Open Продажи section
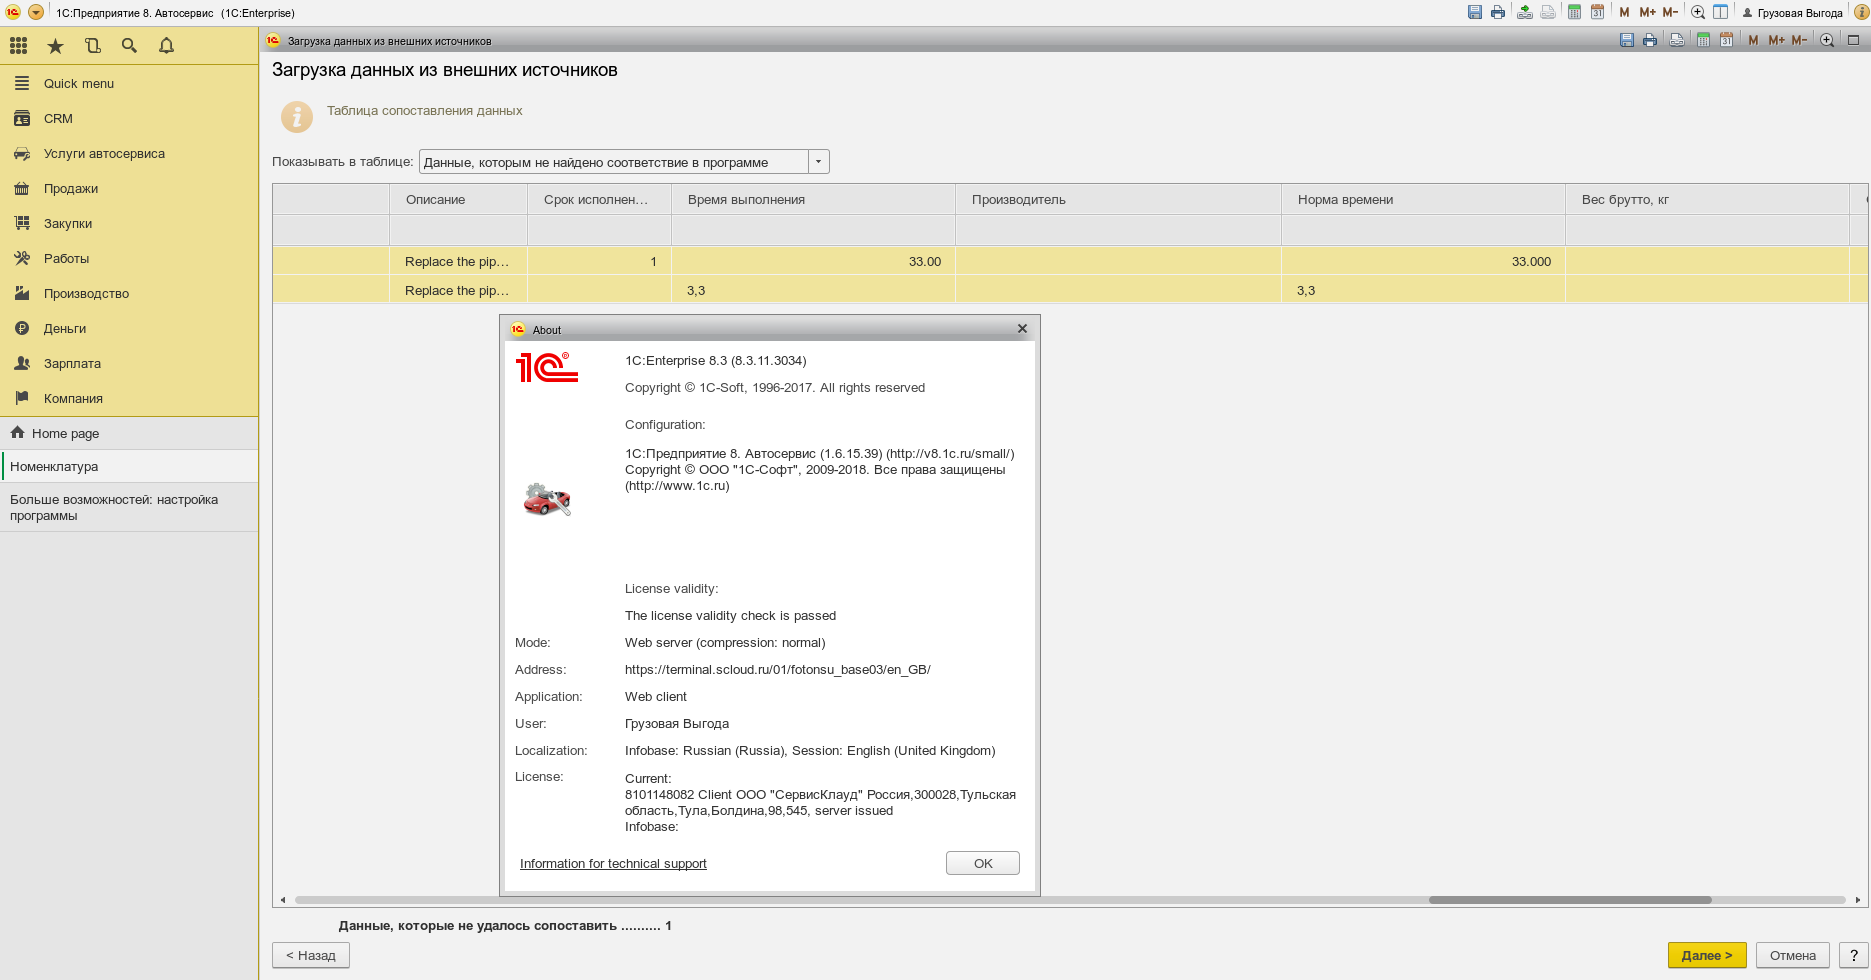The height and width of the screenshot is (980, 1871). [x=129, y=188]
